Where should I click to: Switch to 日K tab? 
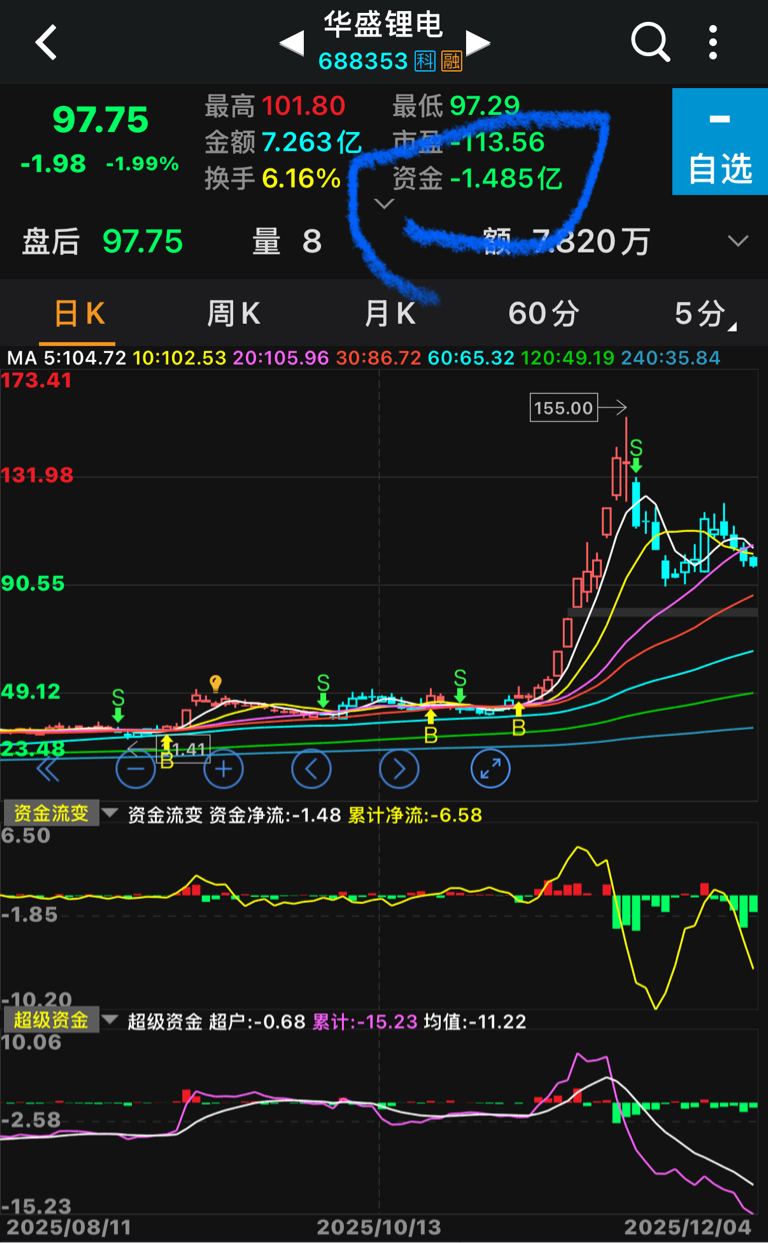tap(79, 314)
